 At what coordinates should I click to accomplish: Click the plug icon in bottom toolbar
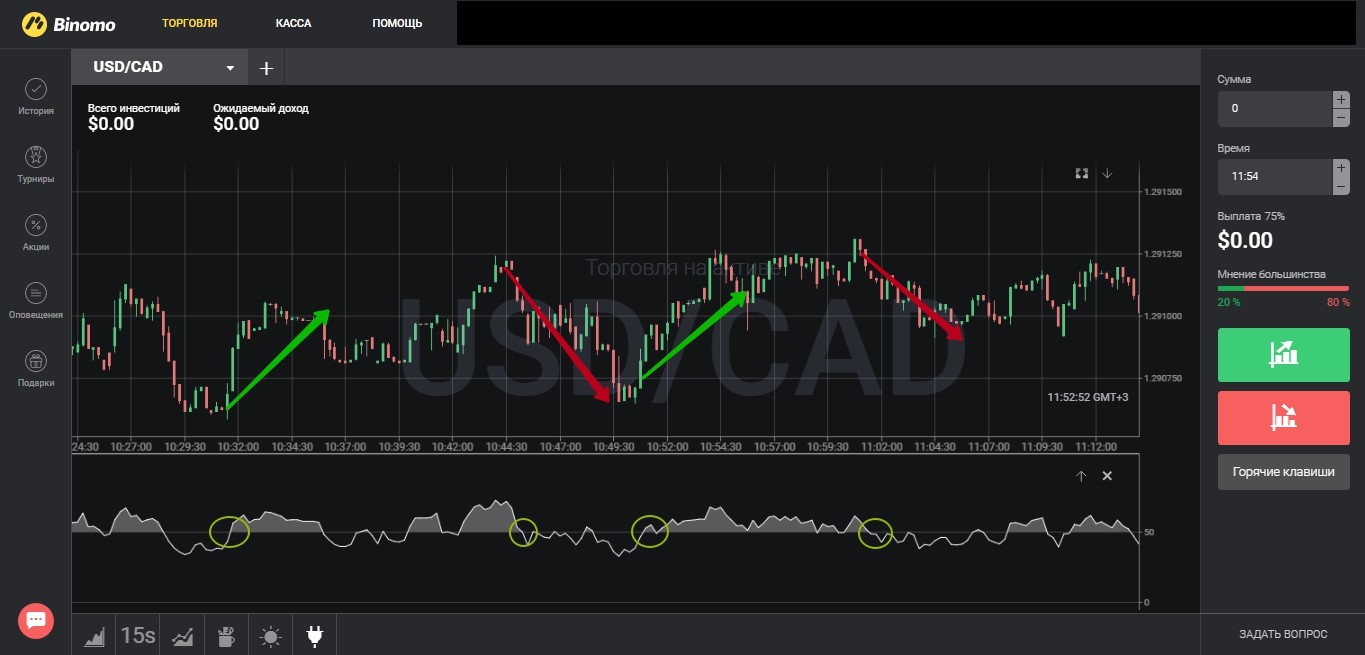tap(314, 635)
